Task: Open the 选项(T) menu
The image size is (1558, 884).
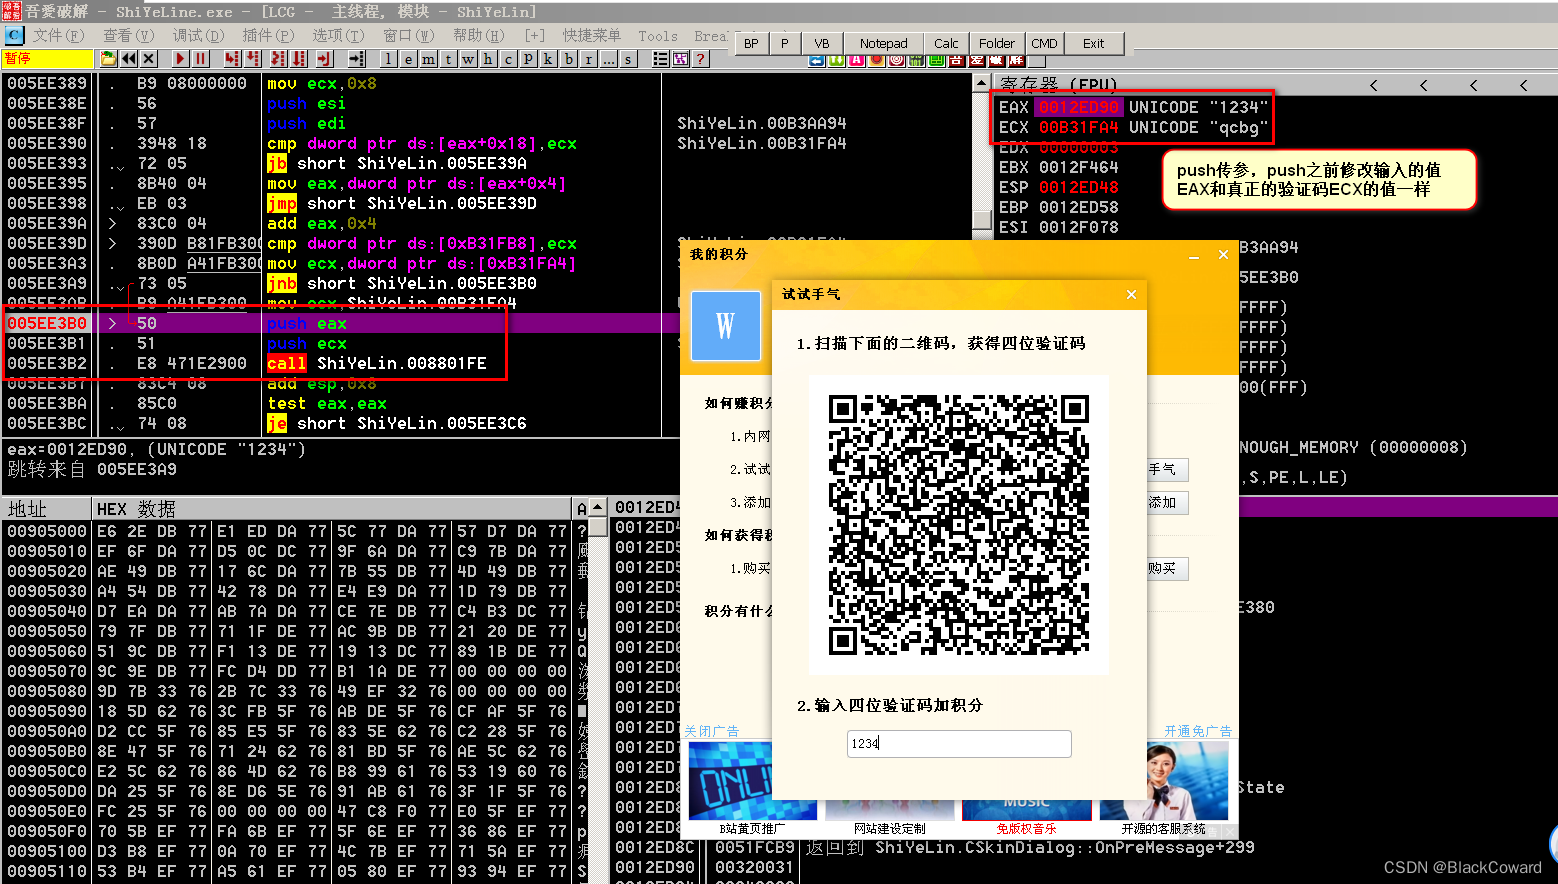Action: [338, 36]
